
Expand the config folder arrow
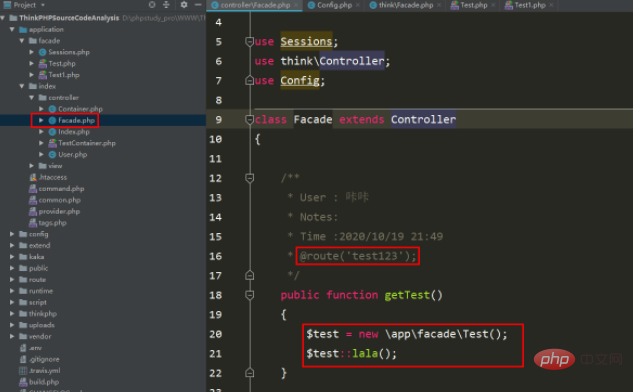pos(12,234)
